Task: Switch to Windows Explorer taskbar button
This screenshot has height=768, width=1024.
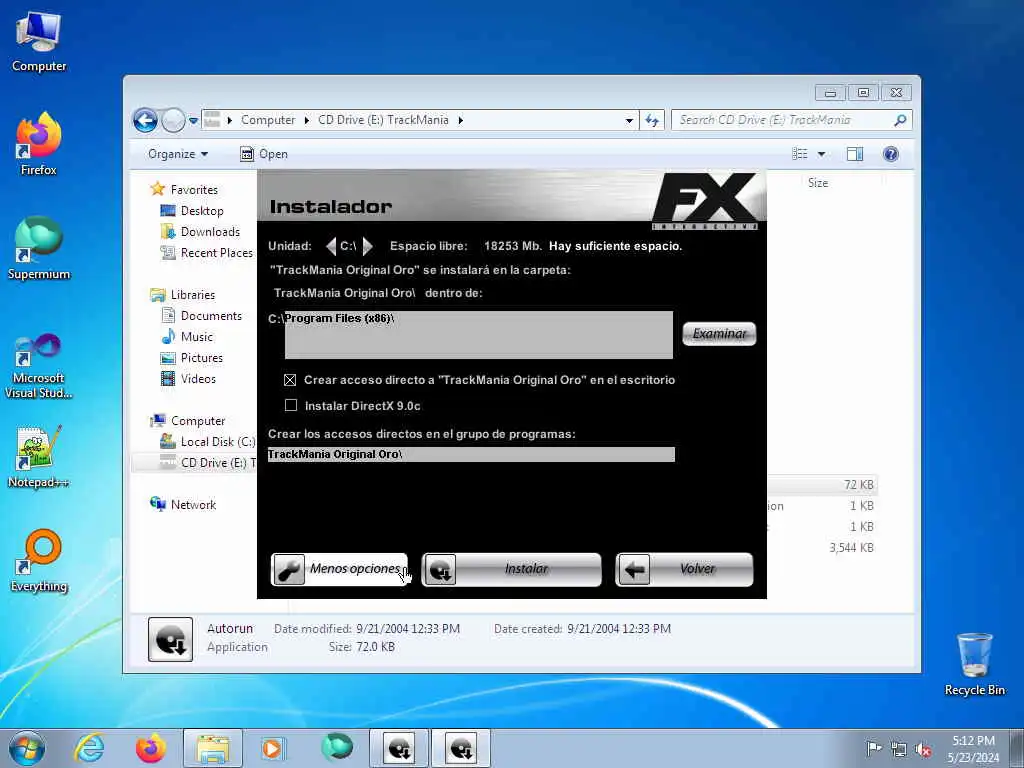Action: click(213, 748)
